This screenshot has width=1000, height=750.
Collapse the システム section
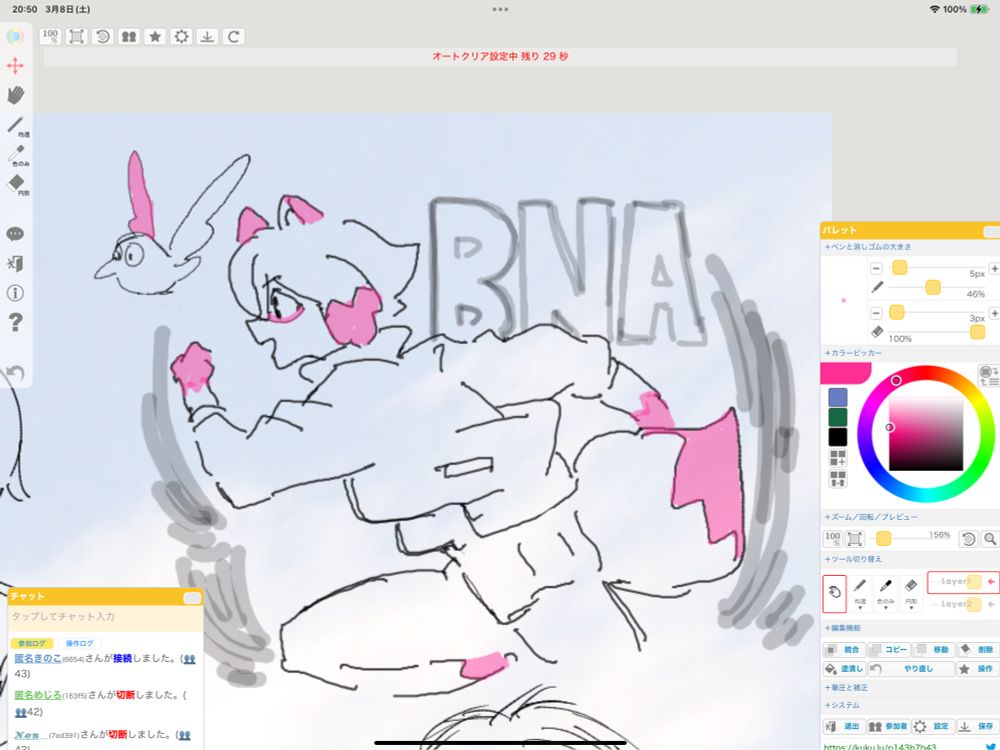coord(842,705)
